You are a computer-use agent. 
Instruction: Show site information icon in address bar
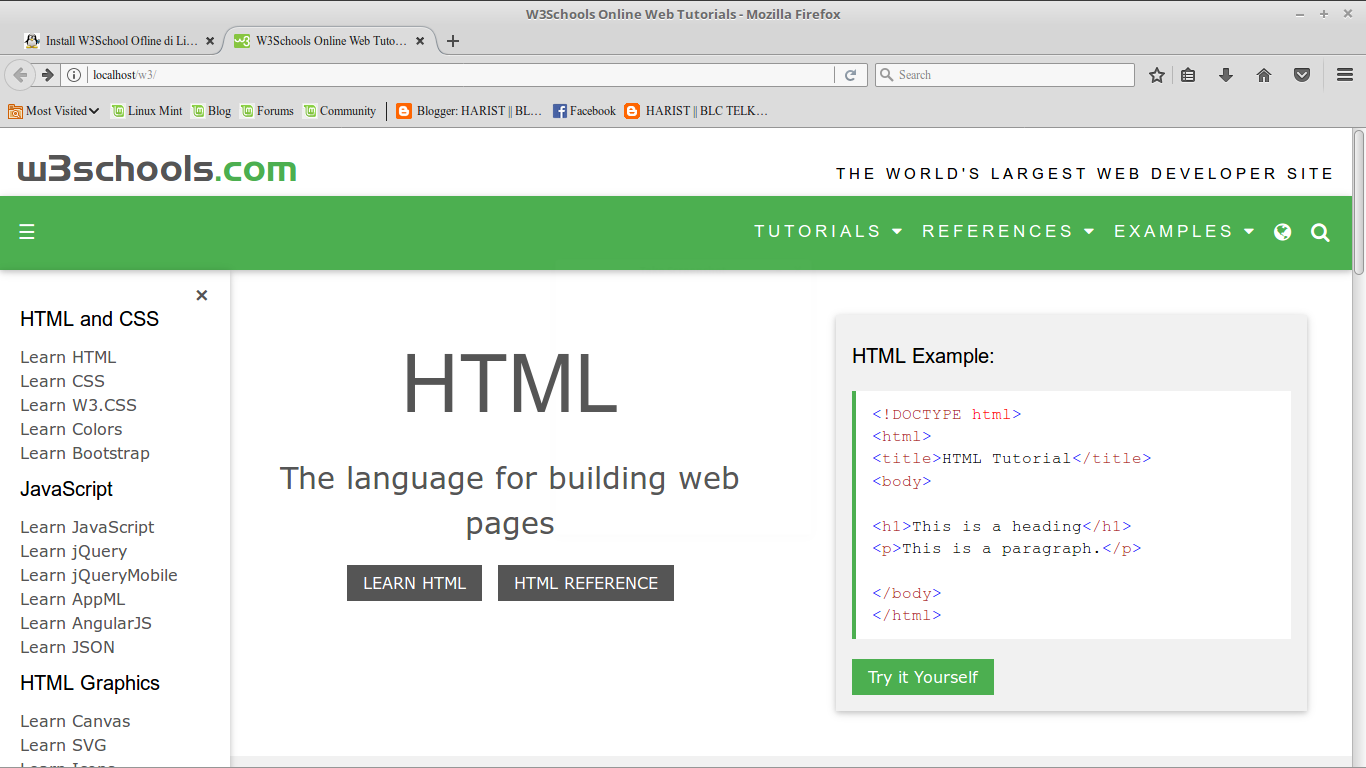74,75
